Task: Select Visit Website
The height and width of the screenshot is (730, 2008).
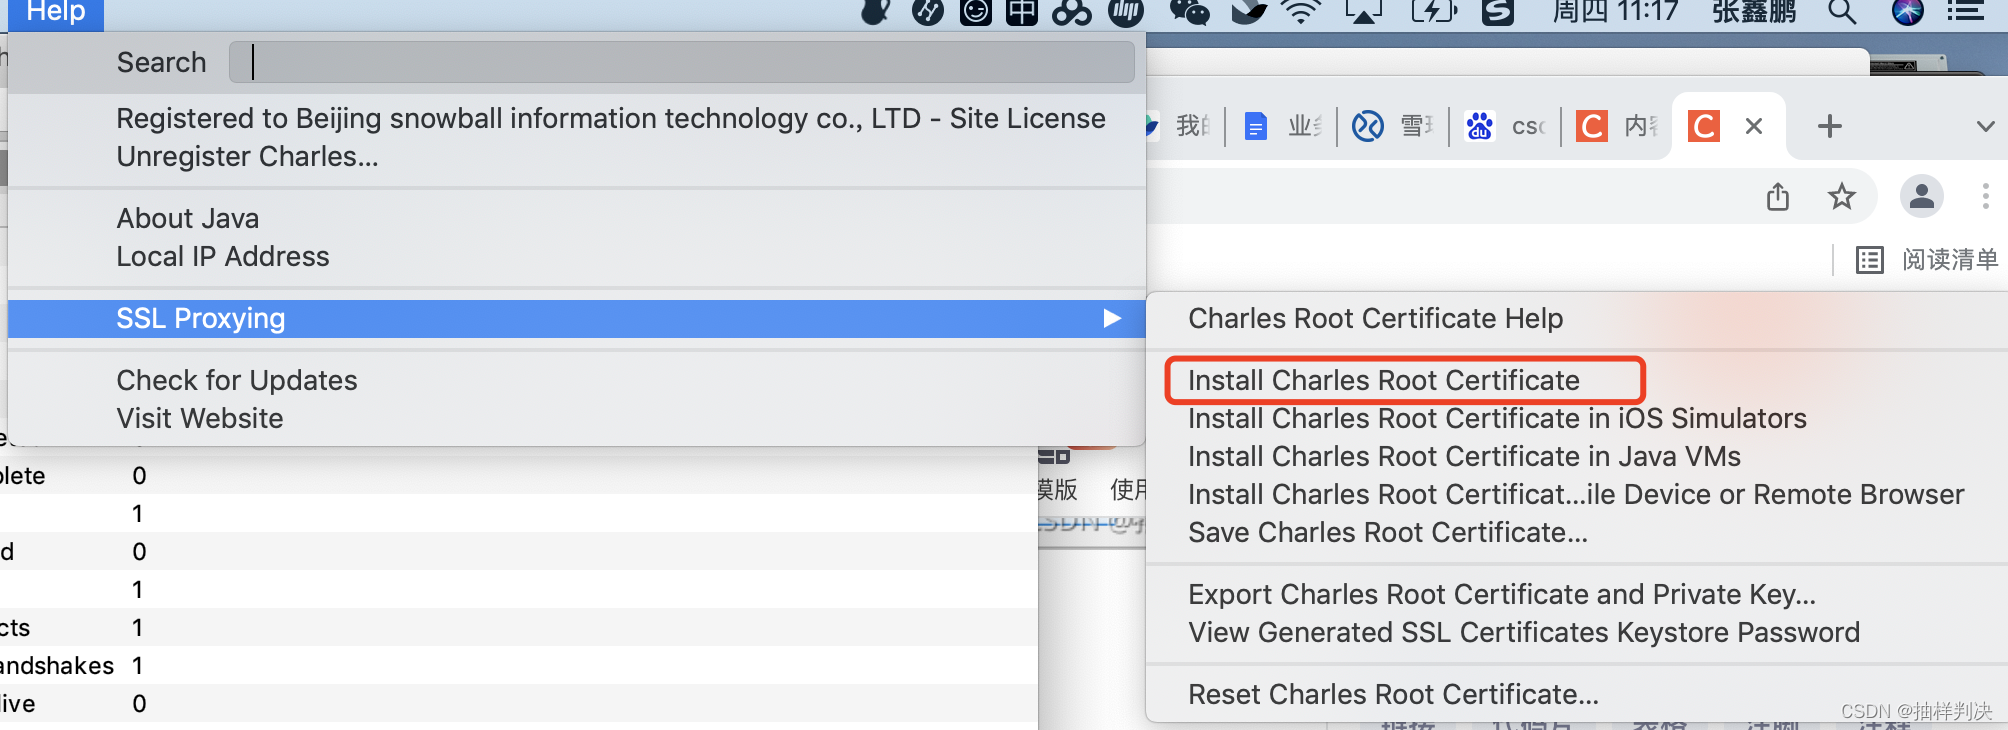Action: [x=200, y=419]
